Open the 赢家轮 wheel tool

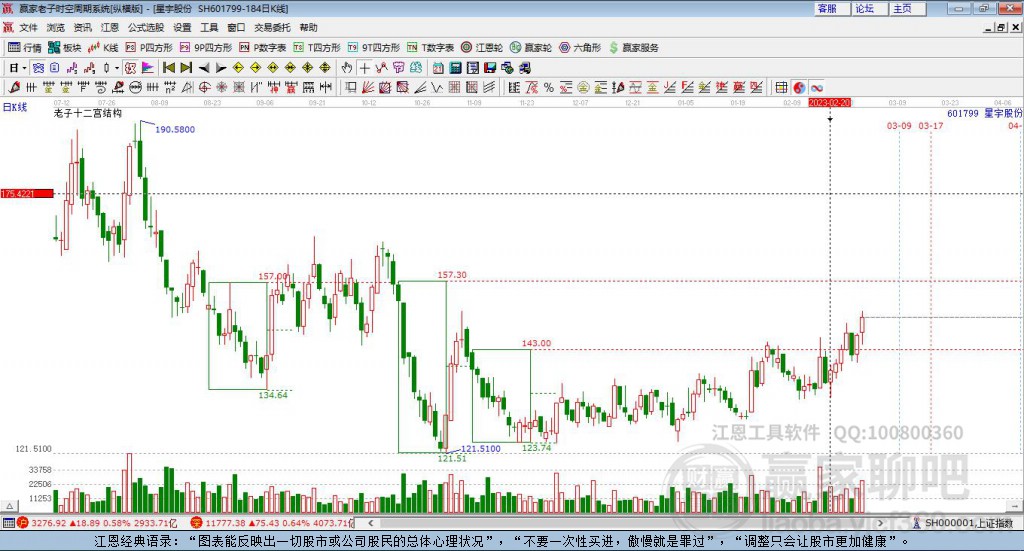(x=531, y=47)
